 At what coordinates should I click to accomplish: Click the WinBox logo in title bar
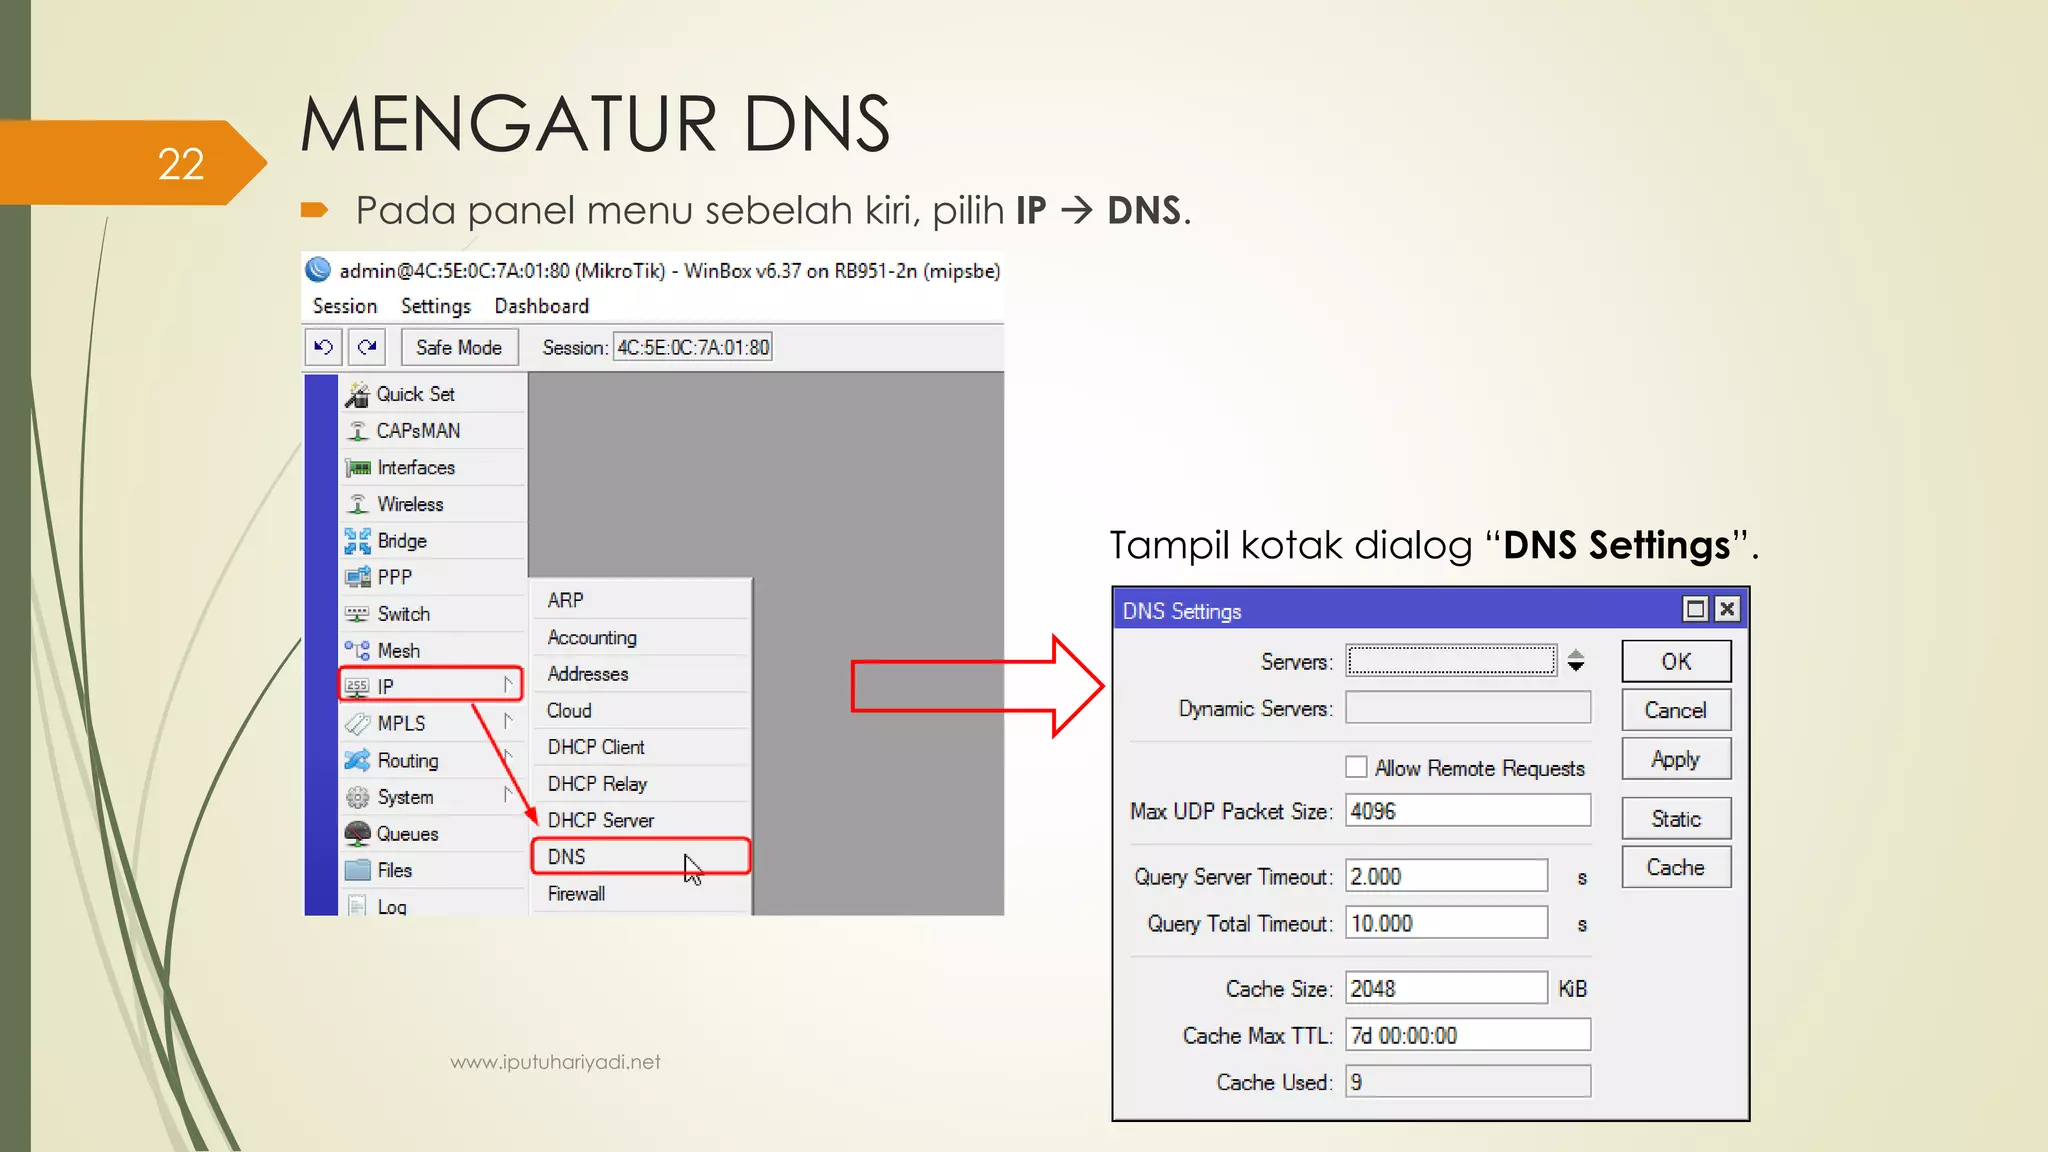(x=318, y=270)
